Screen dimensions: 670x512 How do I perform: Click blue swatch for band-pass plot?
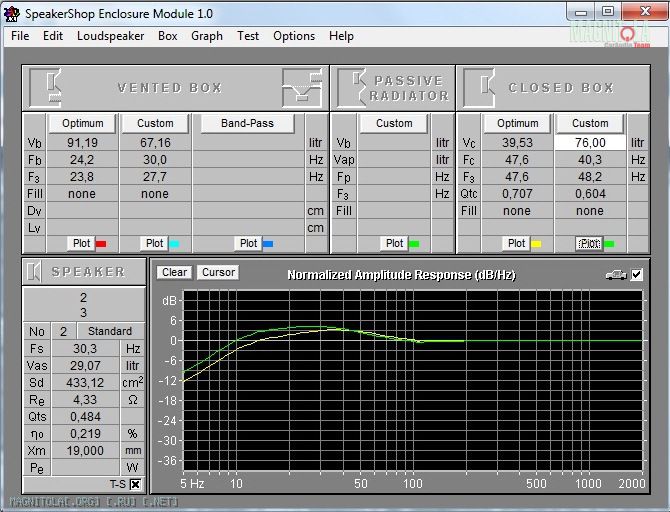268,244
